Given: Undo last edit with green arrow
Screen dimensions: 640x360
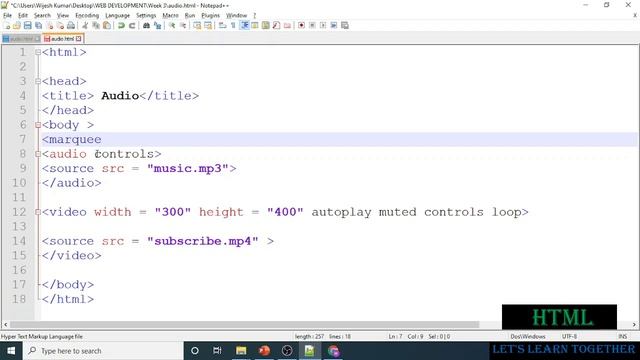Looking at the screenshot, I should pos(121,25).
